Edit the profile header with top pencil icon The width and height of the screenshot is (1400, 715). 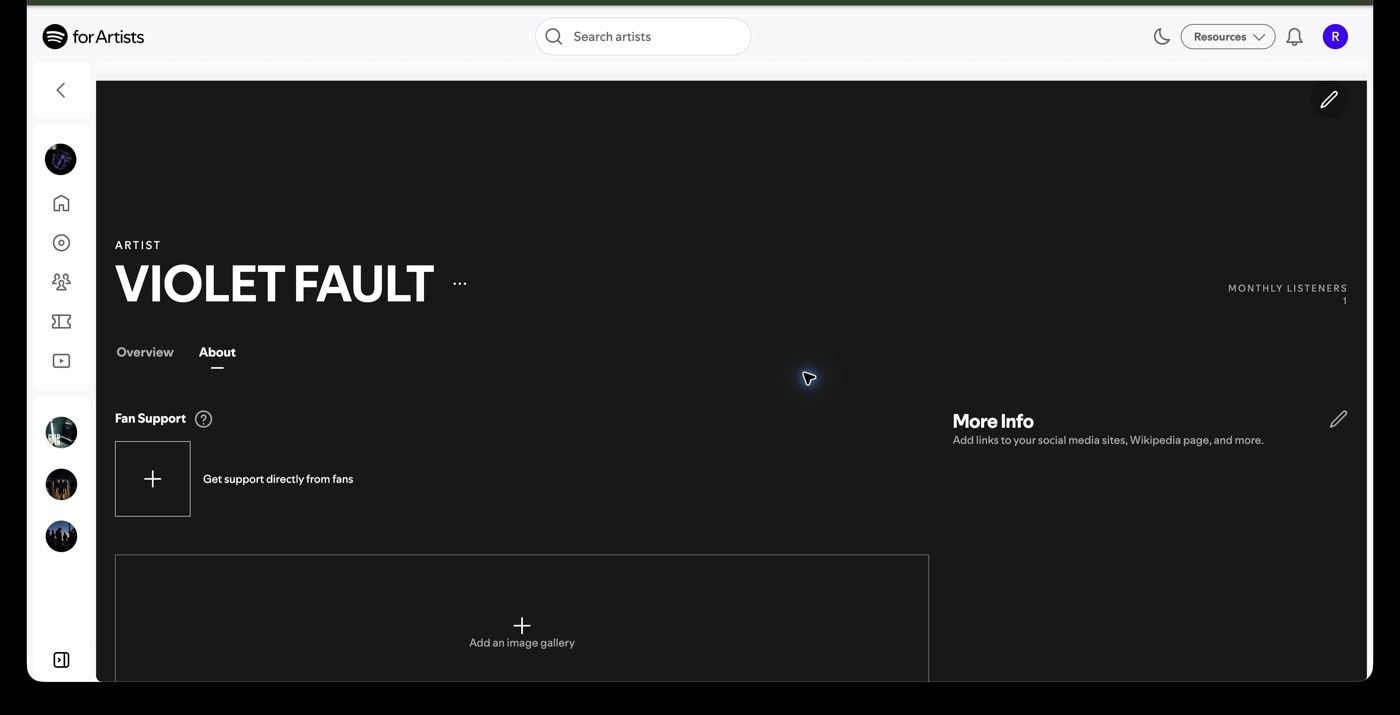pyautogui.click(x=1329, y=100)
